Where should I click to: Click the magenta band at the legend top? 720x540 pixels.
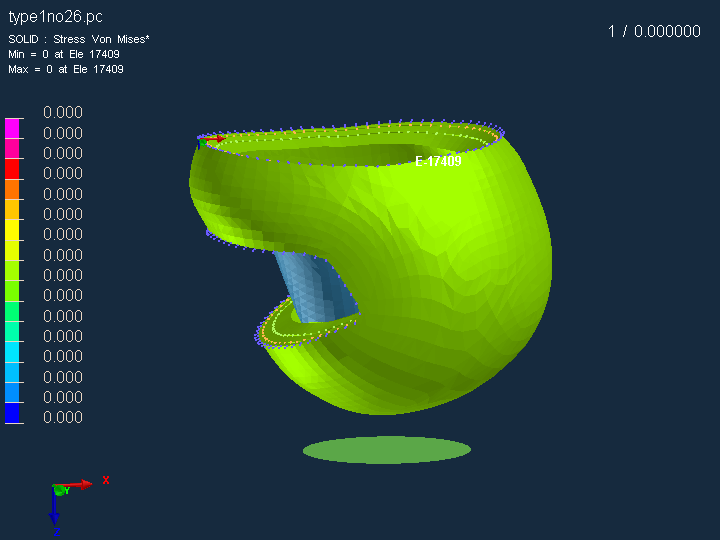12,128
